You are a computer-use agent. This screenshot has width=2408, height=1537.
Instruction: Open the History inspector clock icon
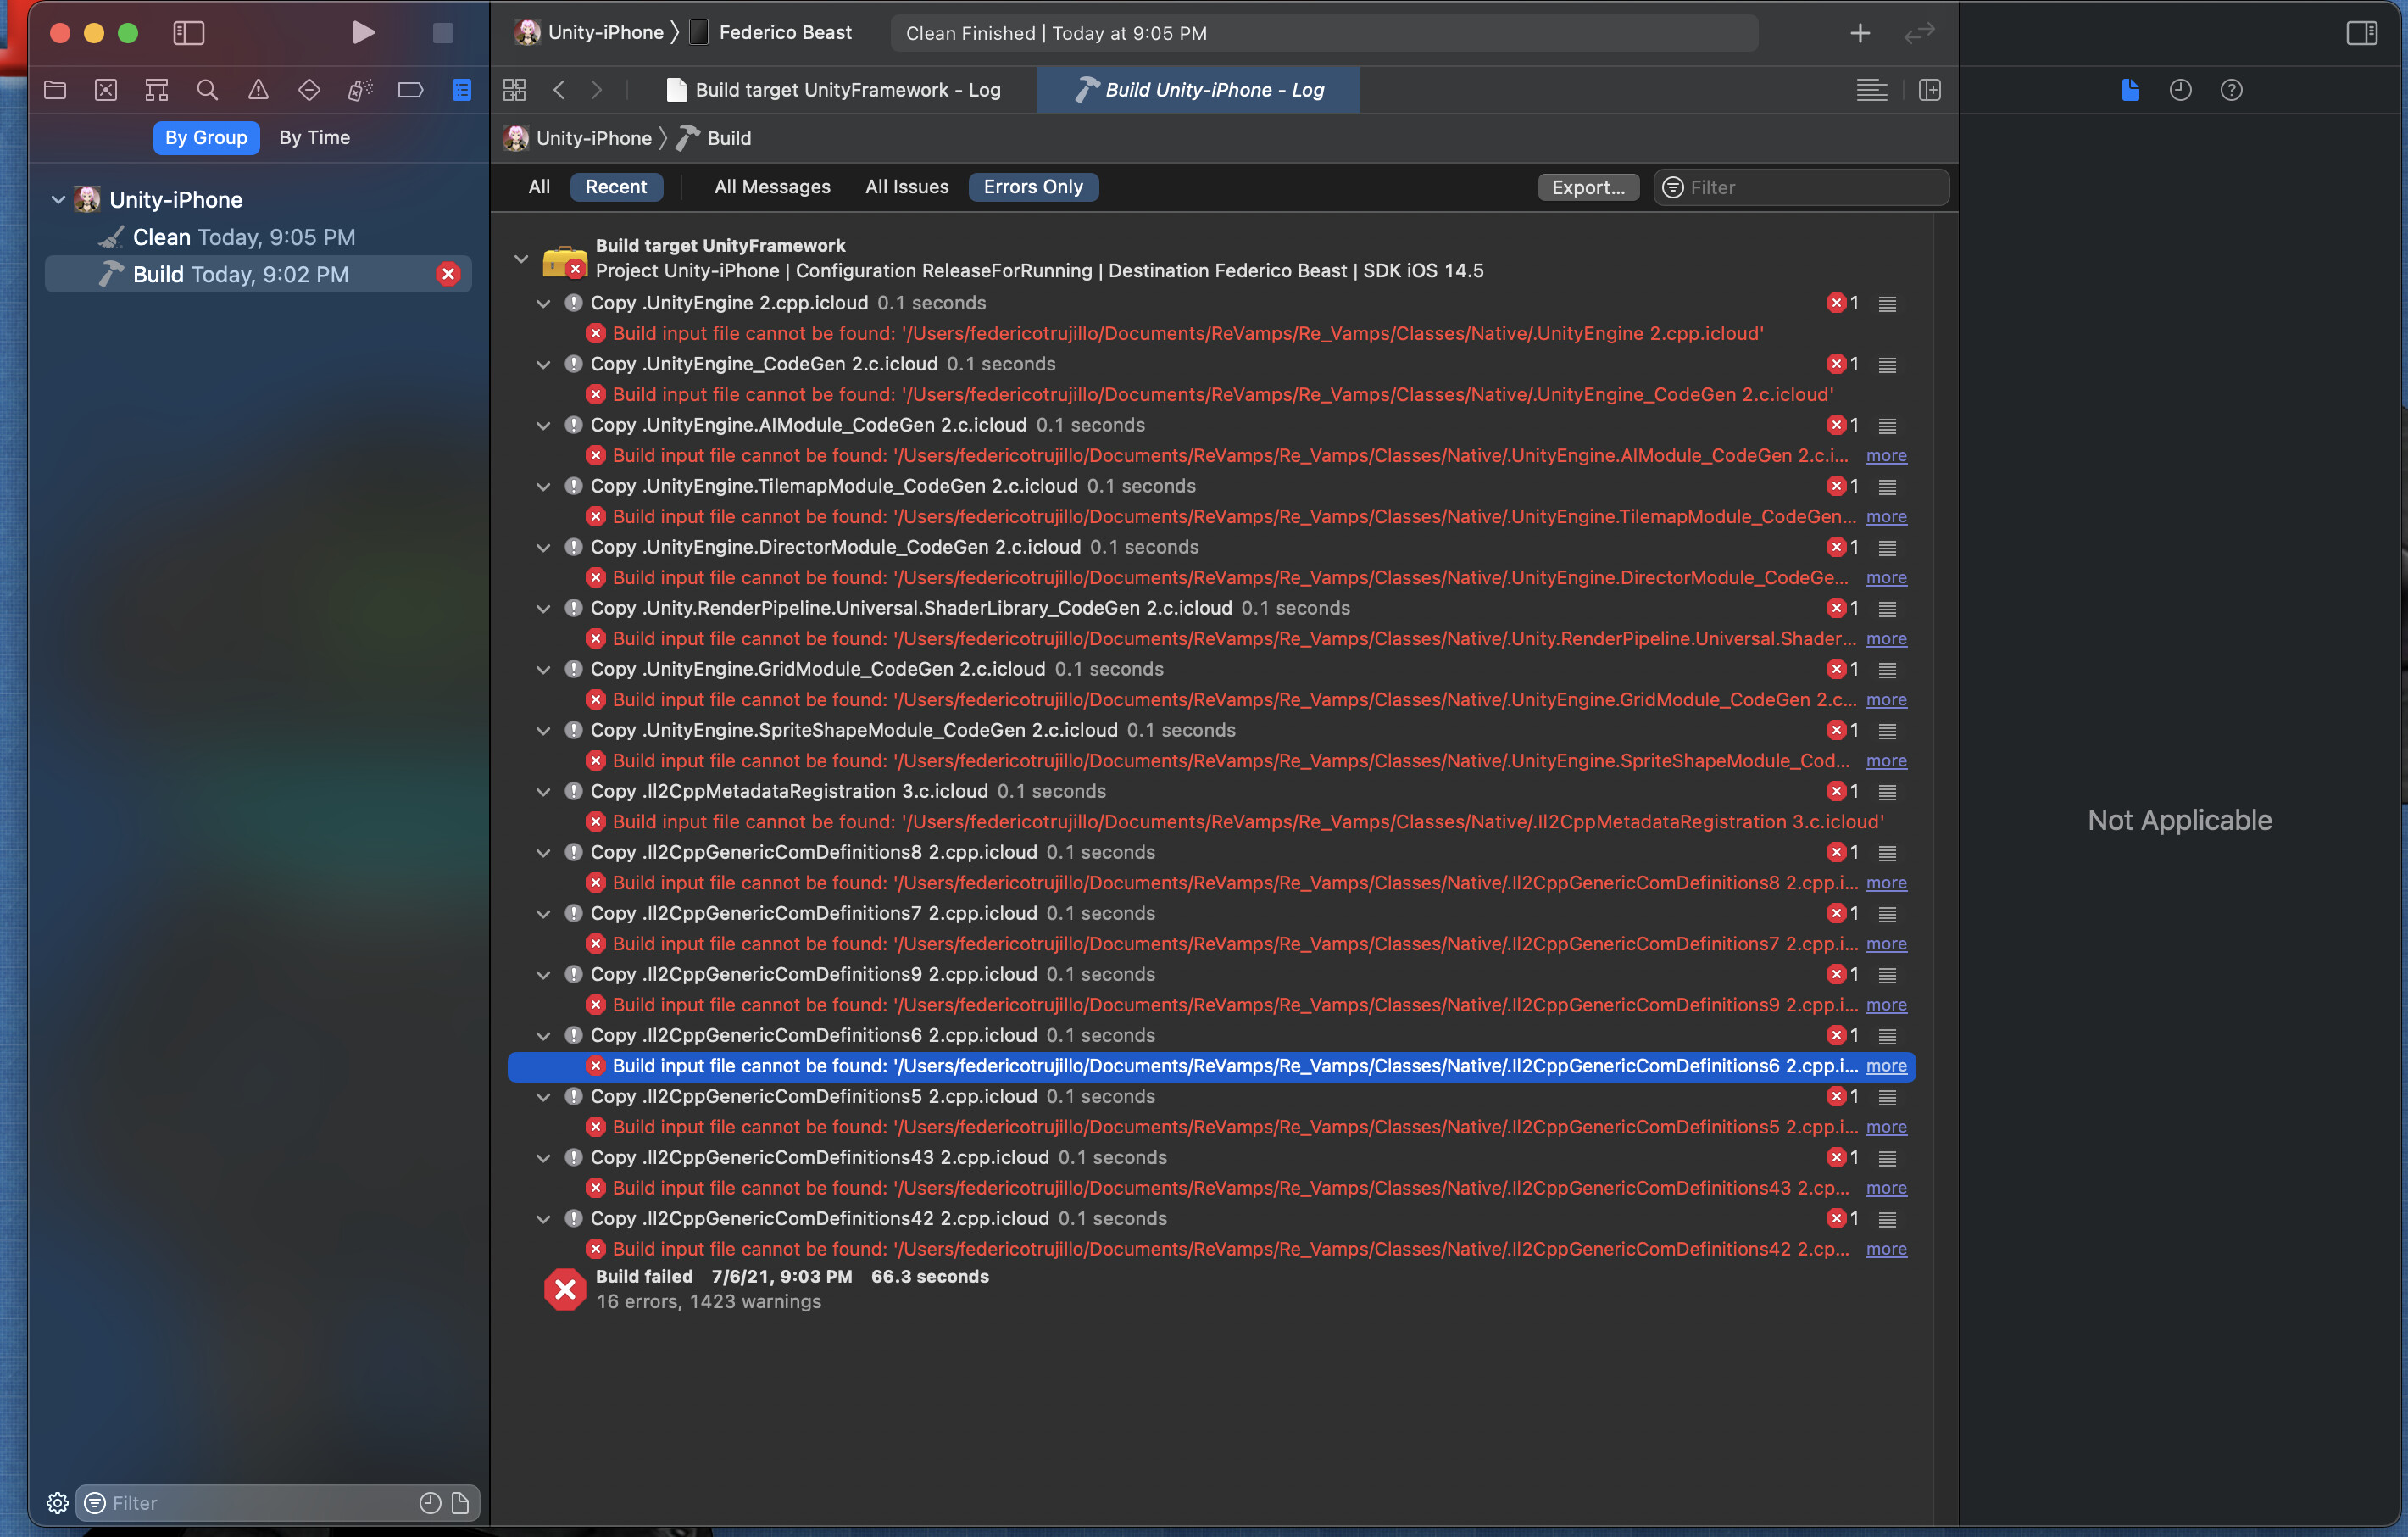2181,90
